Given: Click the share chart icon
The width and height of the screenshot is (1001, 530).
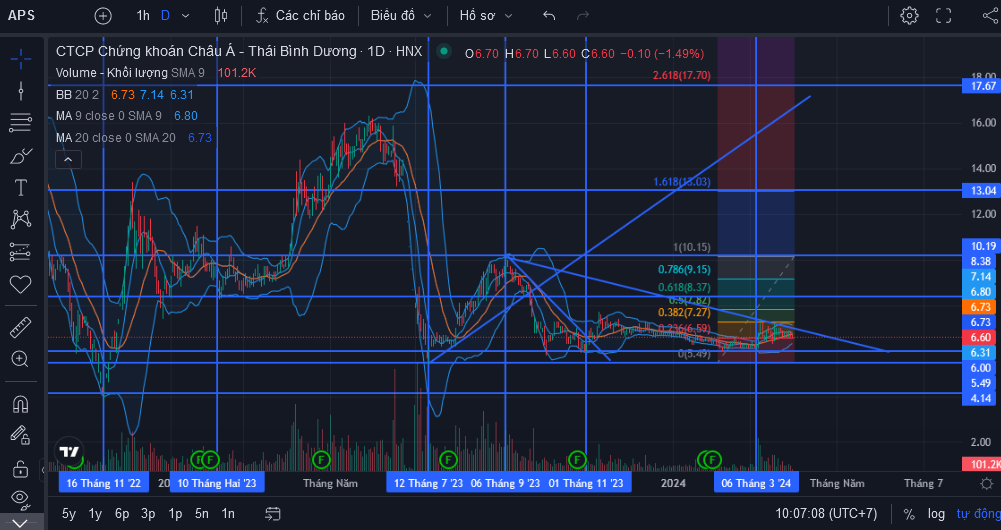Looking at the screenshot, I should pyautogui.click(x=991, y=16).
